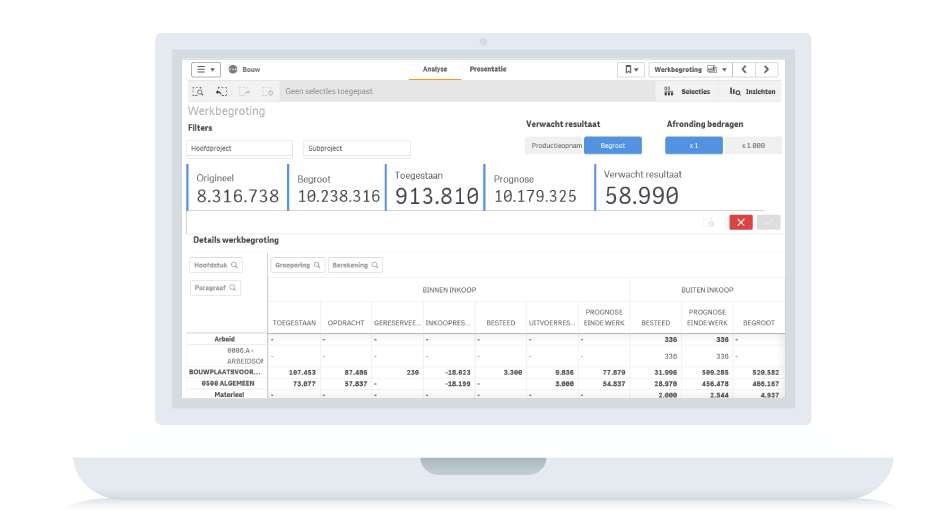Image resolution: width=950 pixels, height=530 pixels.
Task: Set afronding bedragen to x 1.000
Action: [x=753, y=145]
